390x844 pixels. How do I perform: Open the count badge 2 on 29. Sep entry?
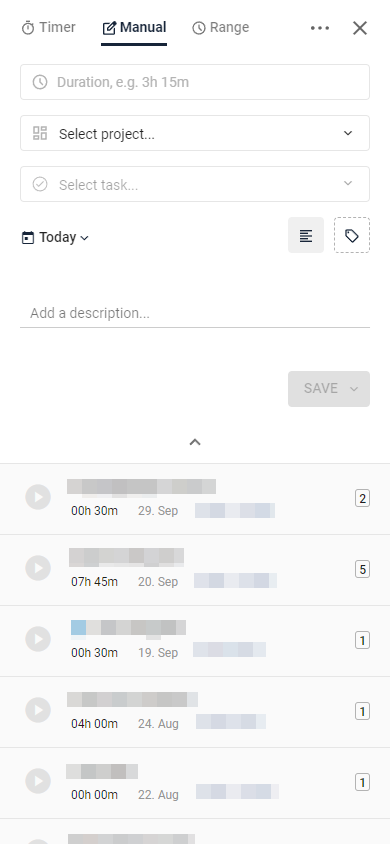[363, 498]
